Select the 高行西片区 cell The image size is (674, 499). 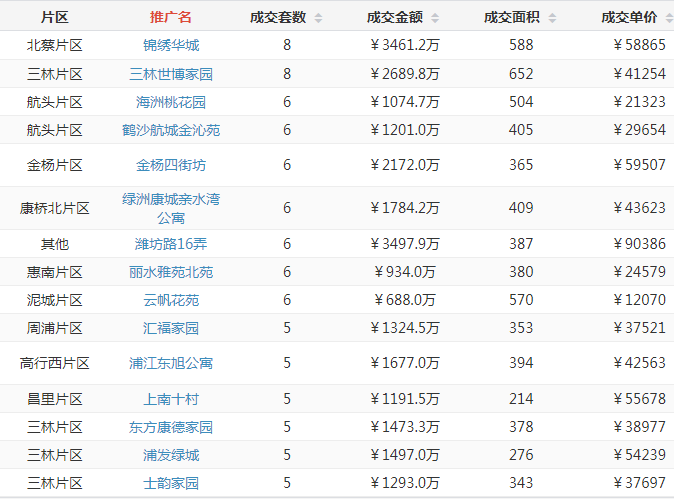point(55,363)
